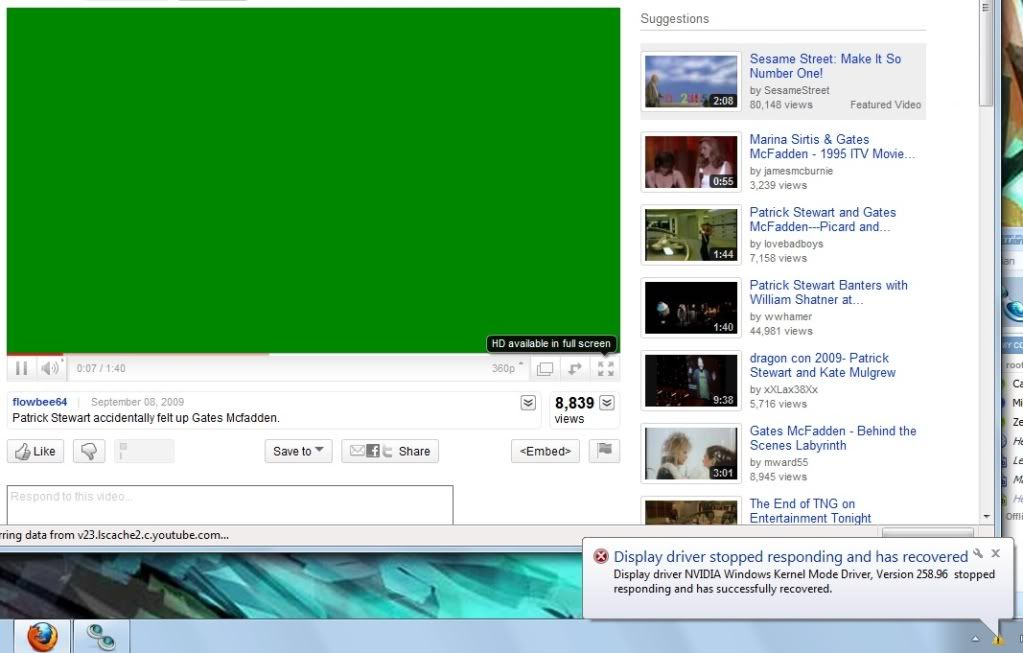Click the red video progress bar
This screenshot has height=653, width=1023.
click(x=35, y=354)
